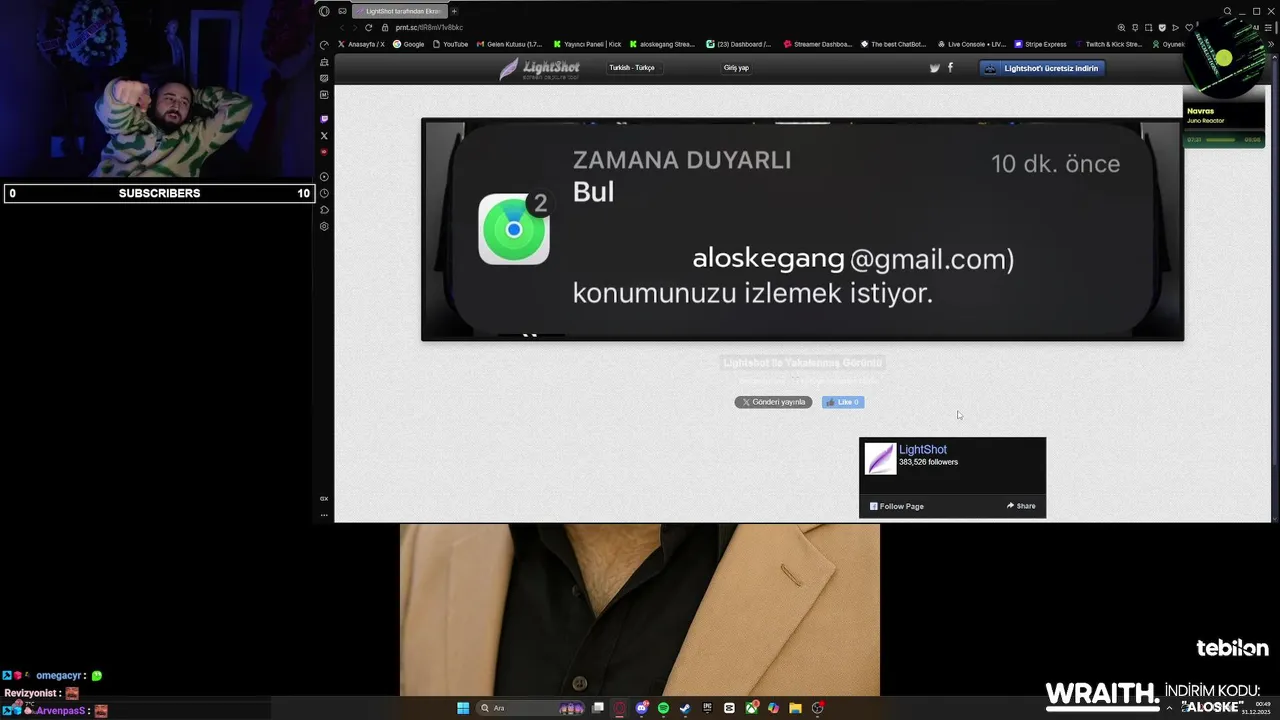Image resolution: width=1280 pixels, height=720 pixels.
Task: Open the aloskegang Stream Kick bookmark
Action: click(662, 44)
